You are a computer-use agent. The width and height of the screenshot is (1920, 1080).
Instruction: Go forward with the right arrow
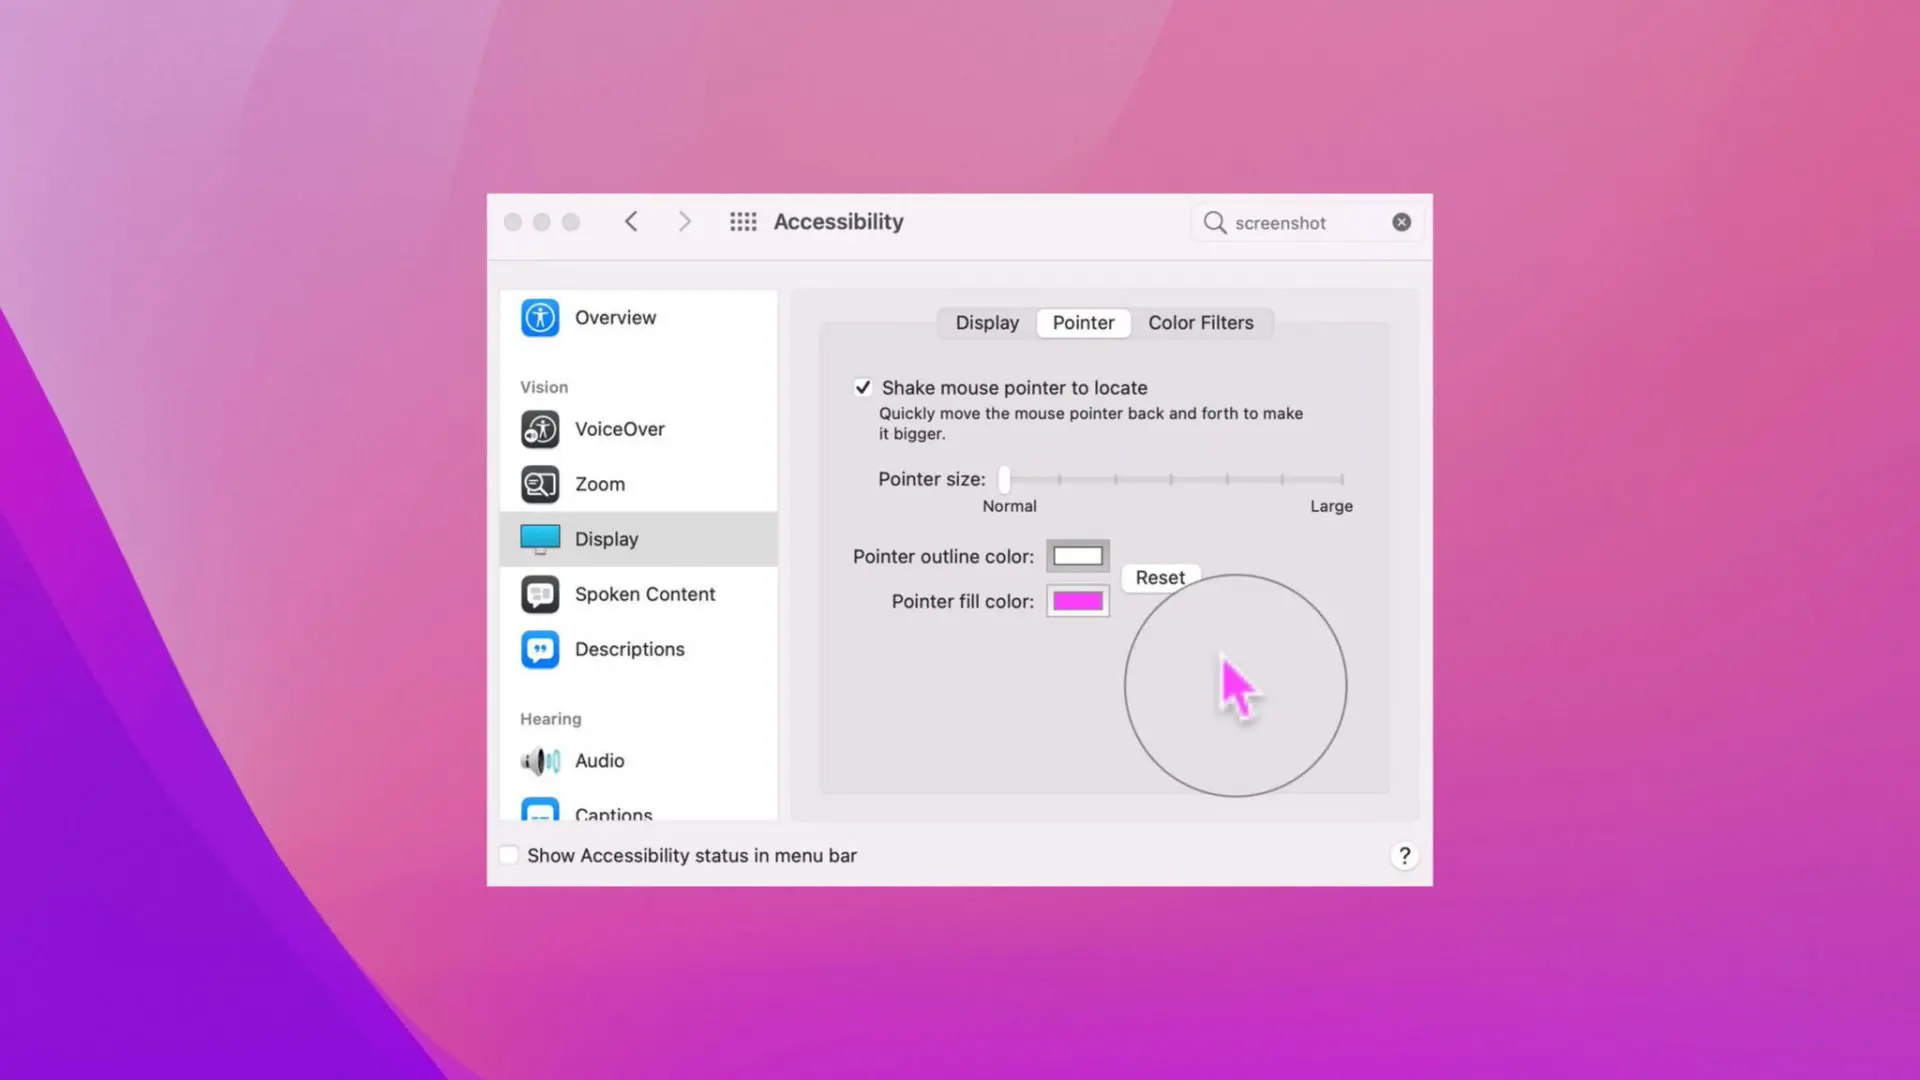pyautogui.click(x=684, y=222)
